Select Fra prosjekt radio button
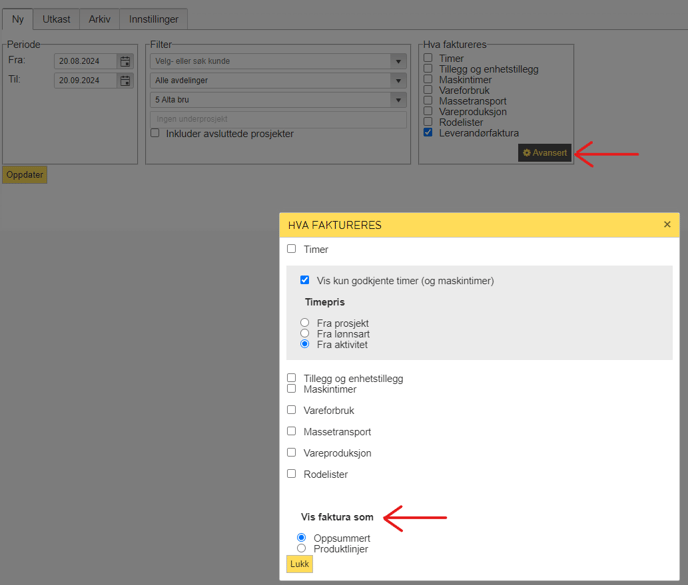Image resolution: width=688 pixels, height=585 pixels. click(x=305, y=323)
